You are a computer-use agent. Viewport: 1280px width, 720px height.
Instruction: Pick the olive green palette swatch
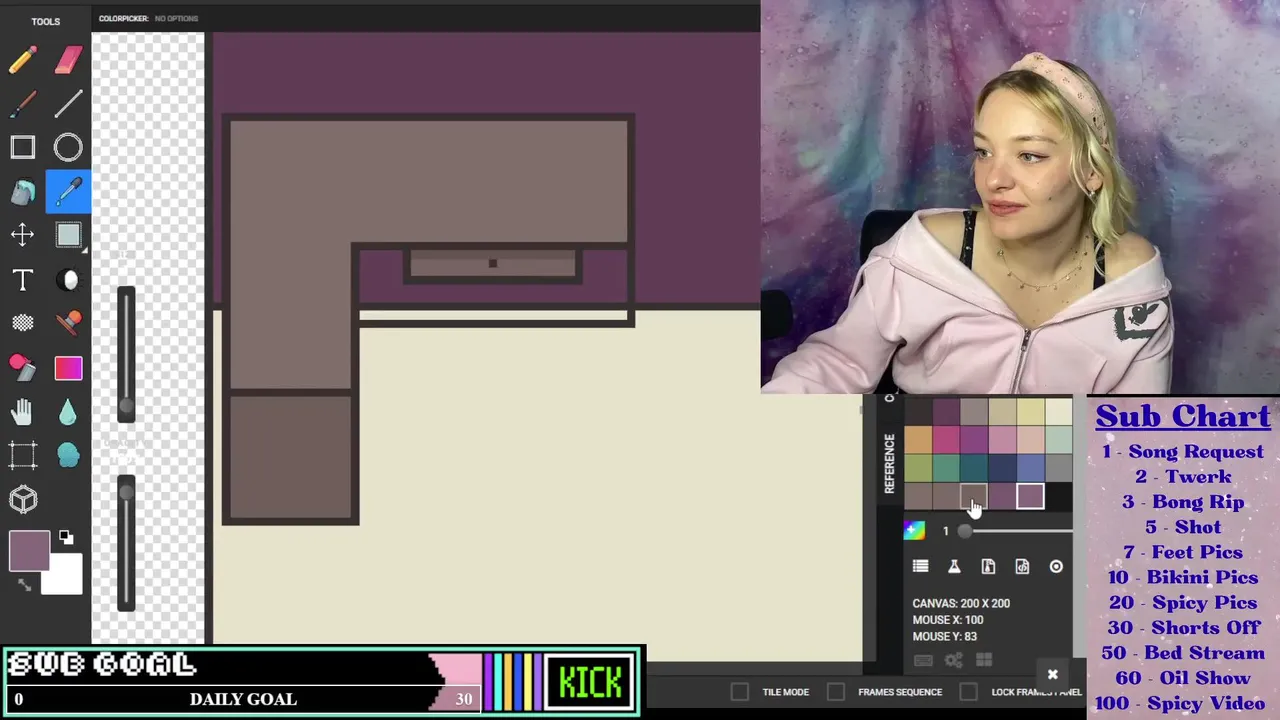click(918, 468)
